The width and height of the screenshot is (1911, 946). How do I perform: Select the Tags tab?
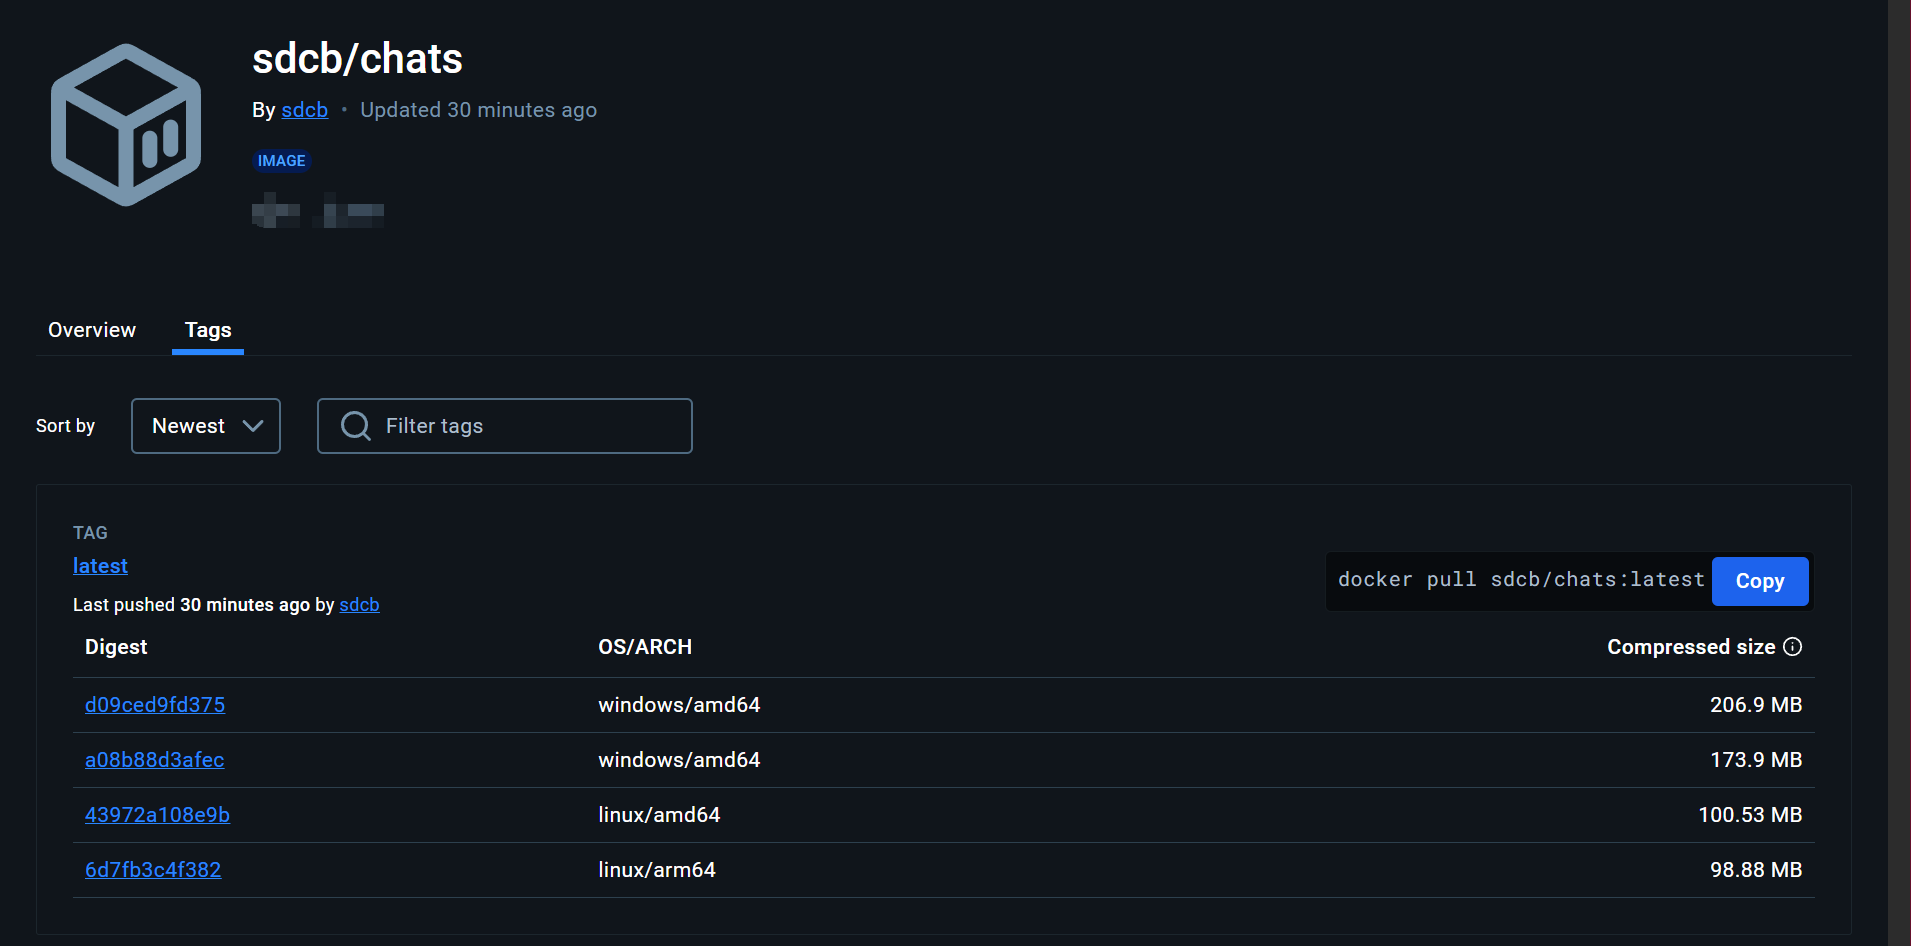click(x=208, y=330)
